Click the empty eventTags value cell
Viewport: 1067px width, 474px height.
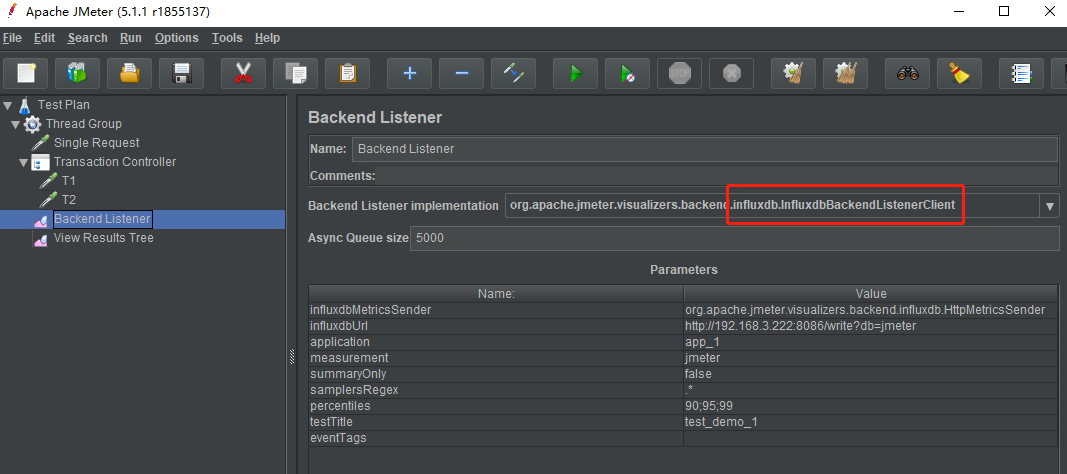tap(871, 438)
